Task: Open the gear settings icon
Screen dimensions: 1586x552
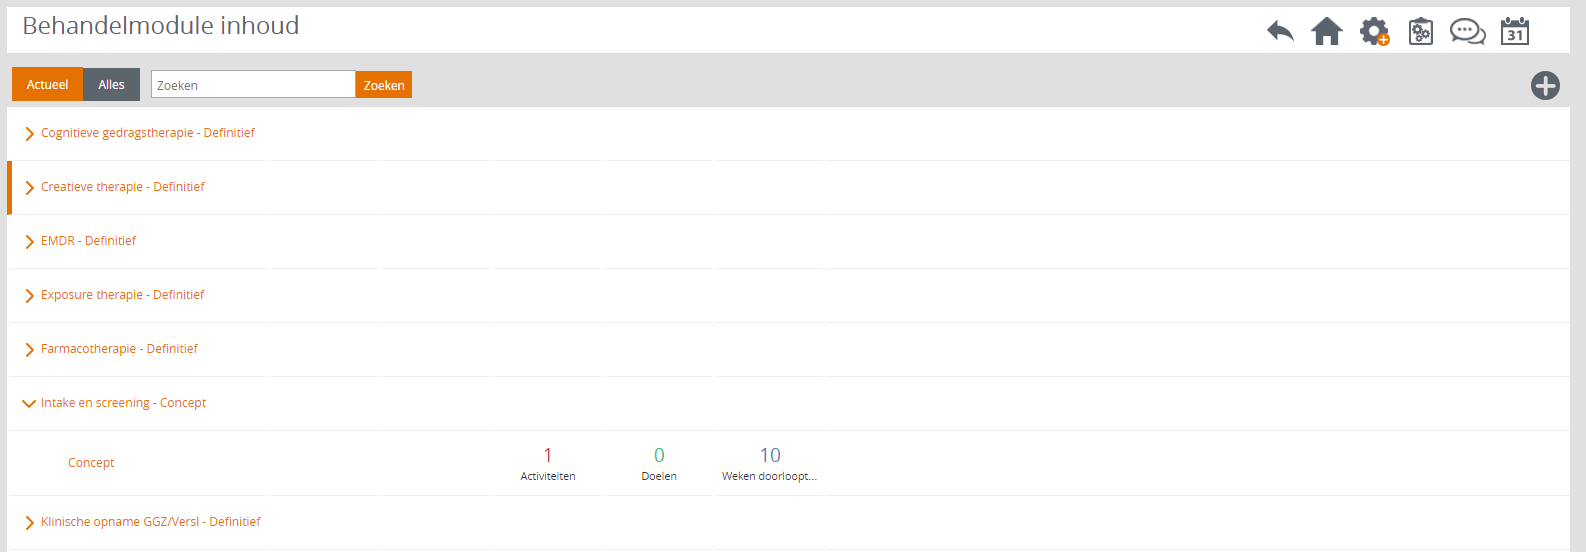Action: [x=1374, y=32]
